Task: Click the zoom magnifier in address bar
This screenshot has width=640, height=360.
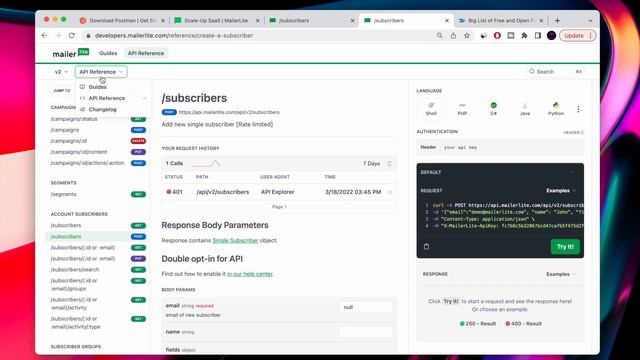Action: pyautogui.click(x=440, y=36)
